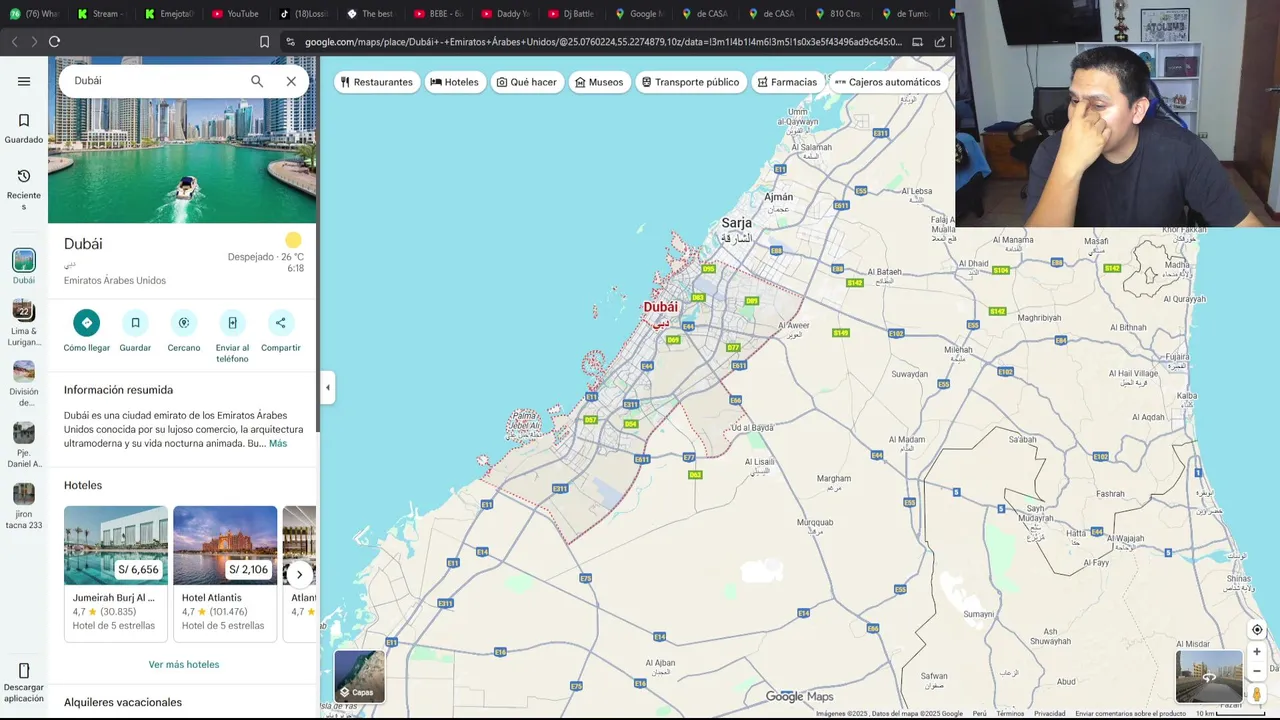
Task: Click Al Madam label on map
Action: pyautogui.click(x=907, y=439)
